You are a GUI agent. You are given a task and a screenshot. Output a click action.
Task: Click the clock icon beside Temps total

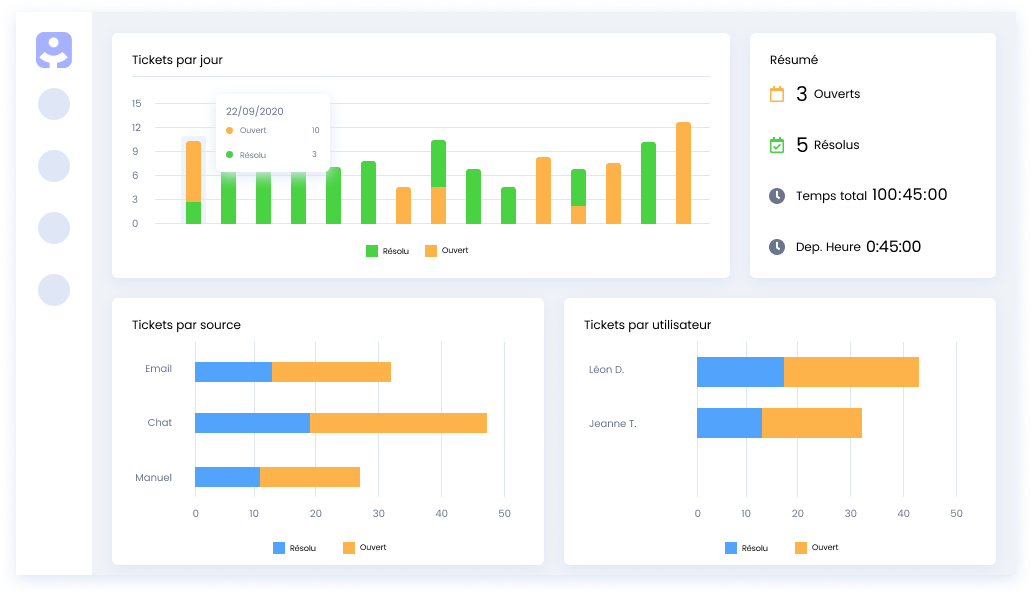tap(777, 196)
